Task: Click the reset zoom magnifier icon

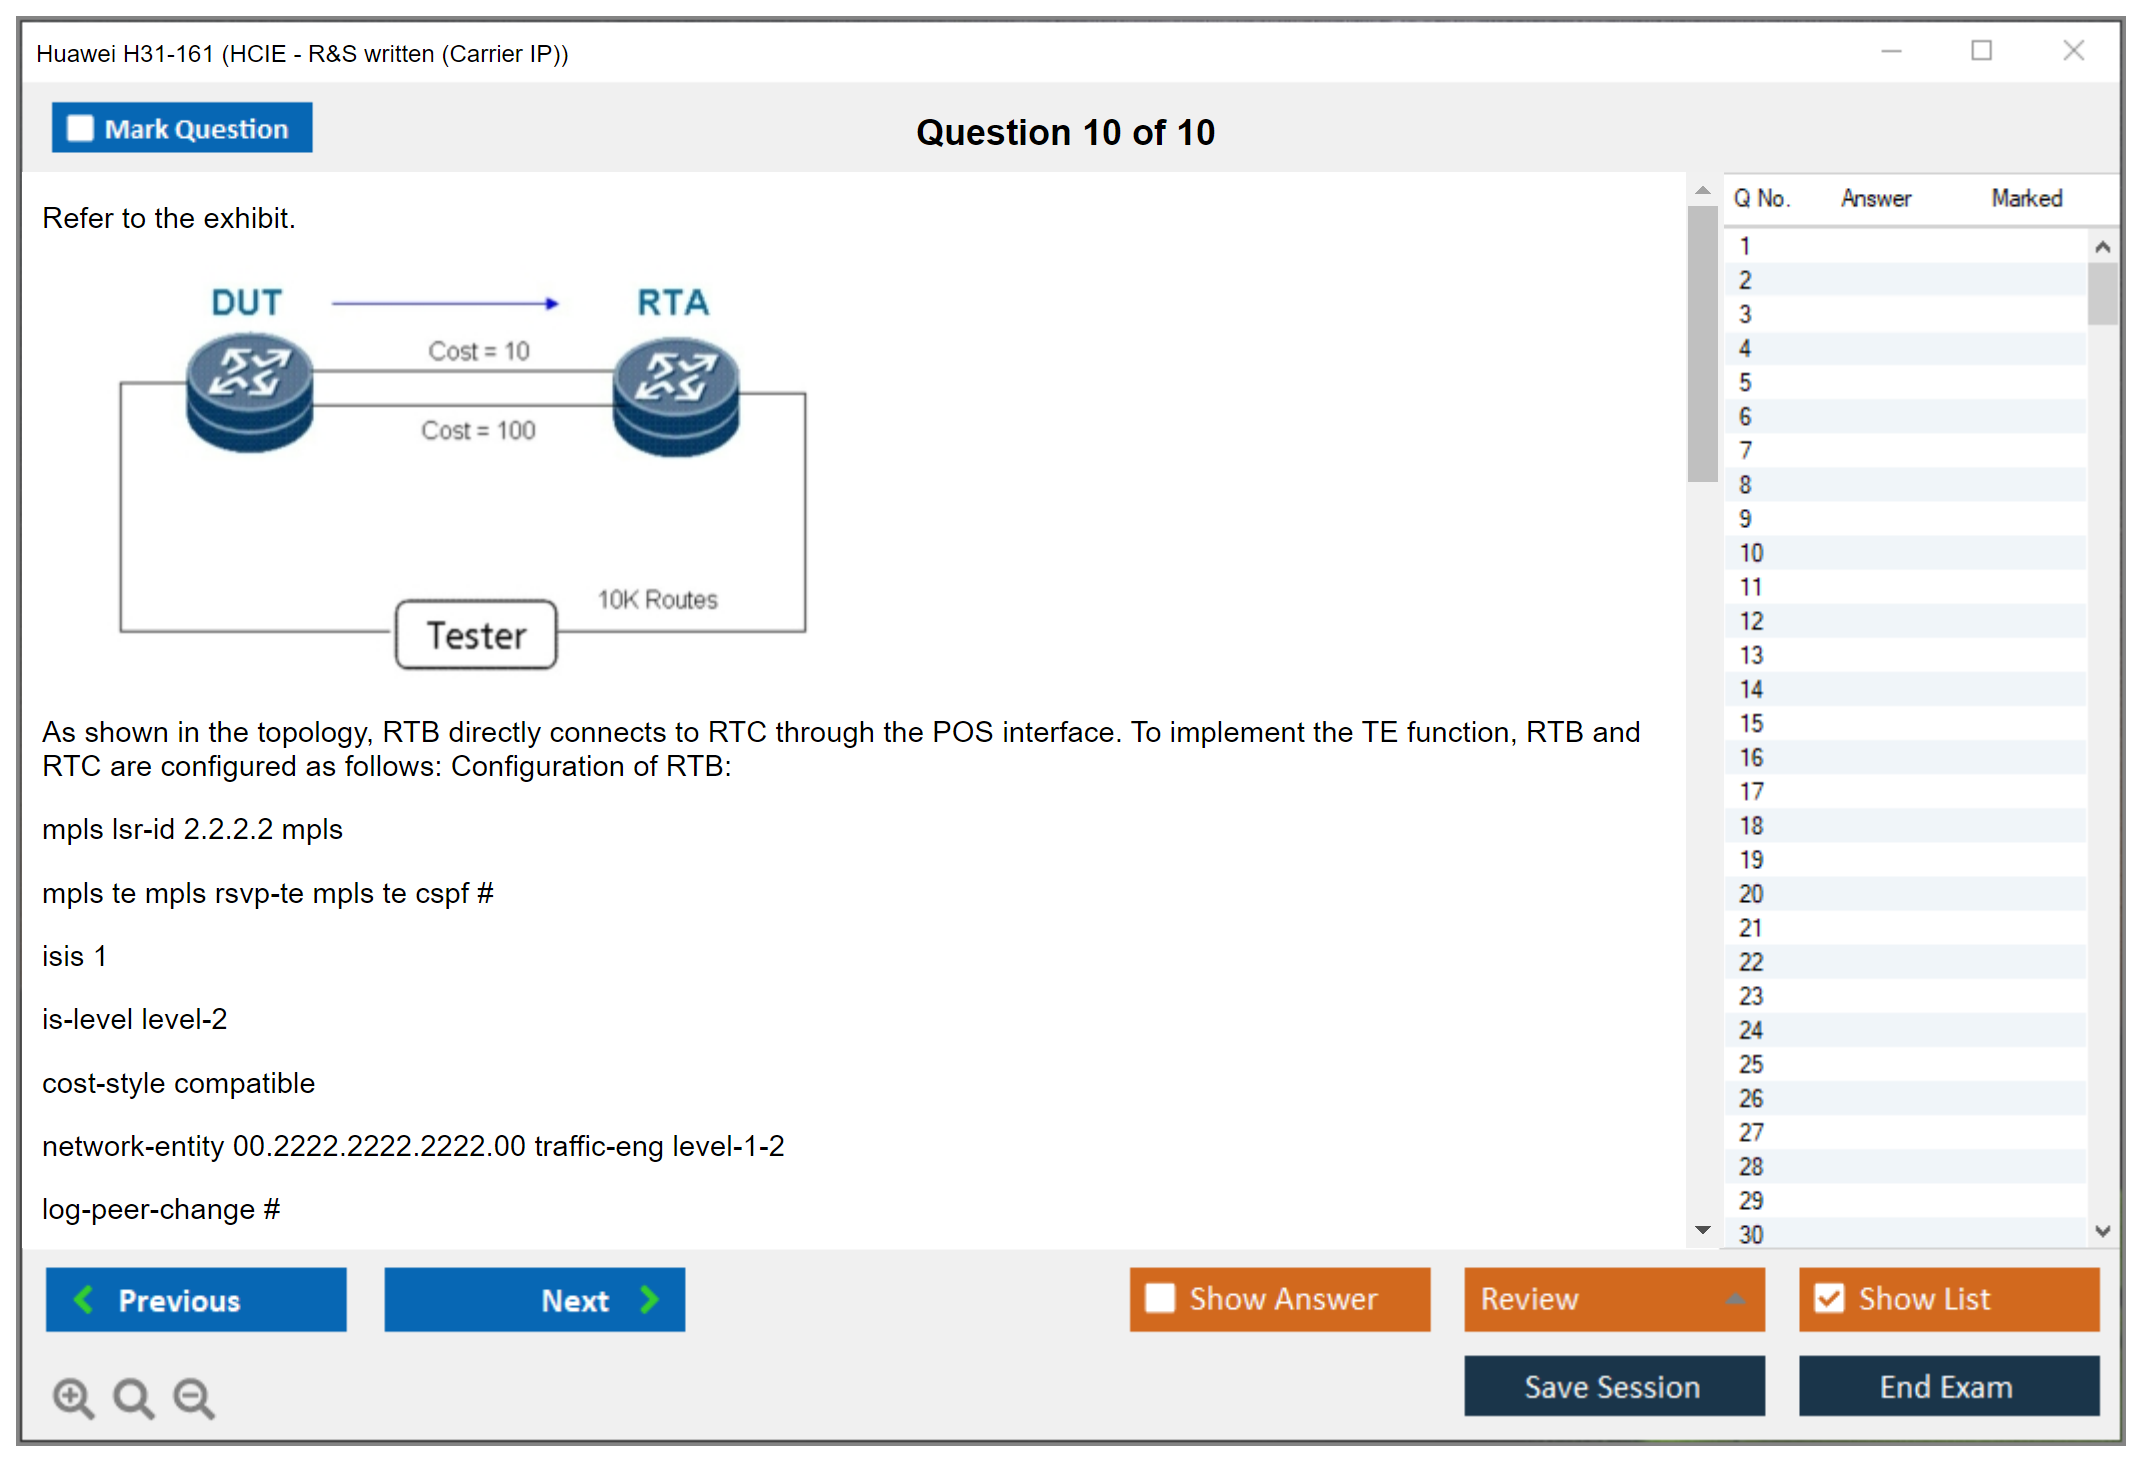Action: tap(133, 1397)
